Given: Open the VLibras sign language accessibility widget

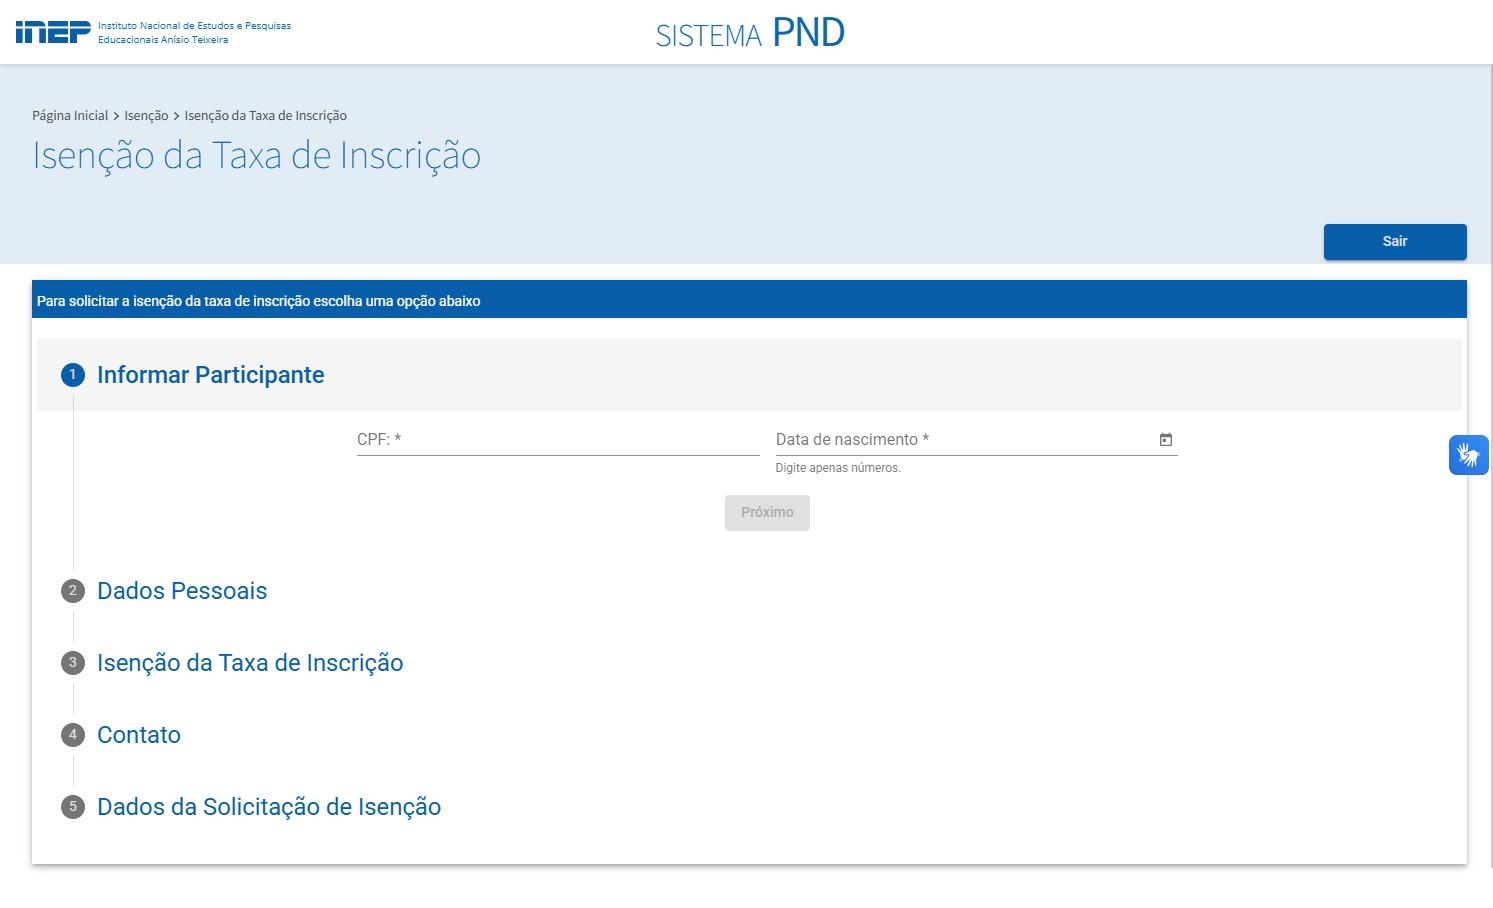Looking at the screenshot, I should [1468, 455].
